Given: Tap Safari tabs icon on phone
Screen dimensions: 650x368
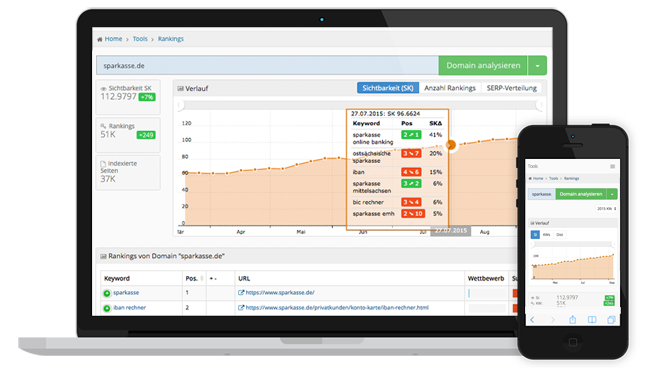Looking at the screenshot, I should tap(611, 320).
